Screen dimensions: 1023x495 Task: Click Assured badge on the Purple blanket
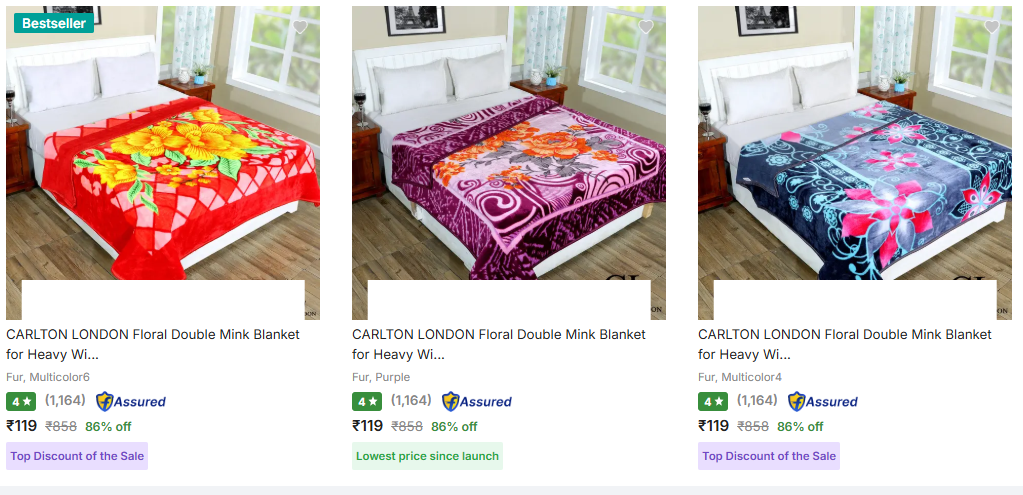477,402
